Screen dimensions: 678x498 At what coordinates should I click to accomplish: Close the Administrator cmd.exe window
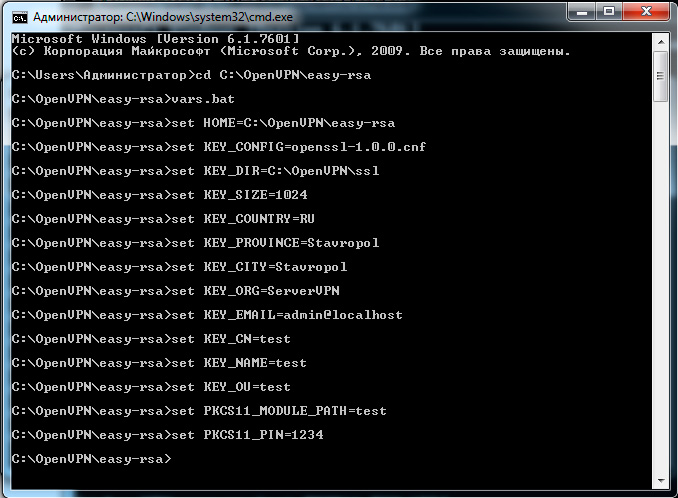point(646,12)
